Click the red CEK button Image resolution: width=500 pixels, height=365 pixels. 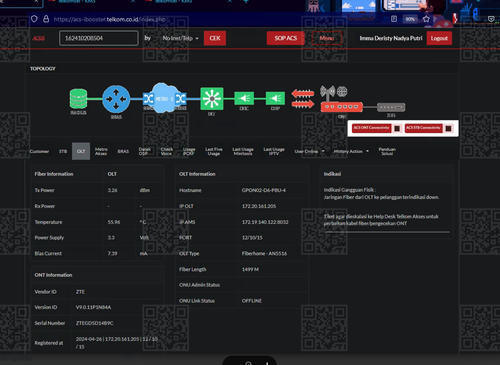click(x=215, y=38)
